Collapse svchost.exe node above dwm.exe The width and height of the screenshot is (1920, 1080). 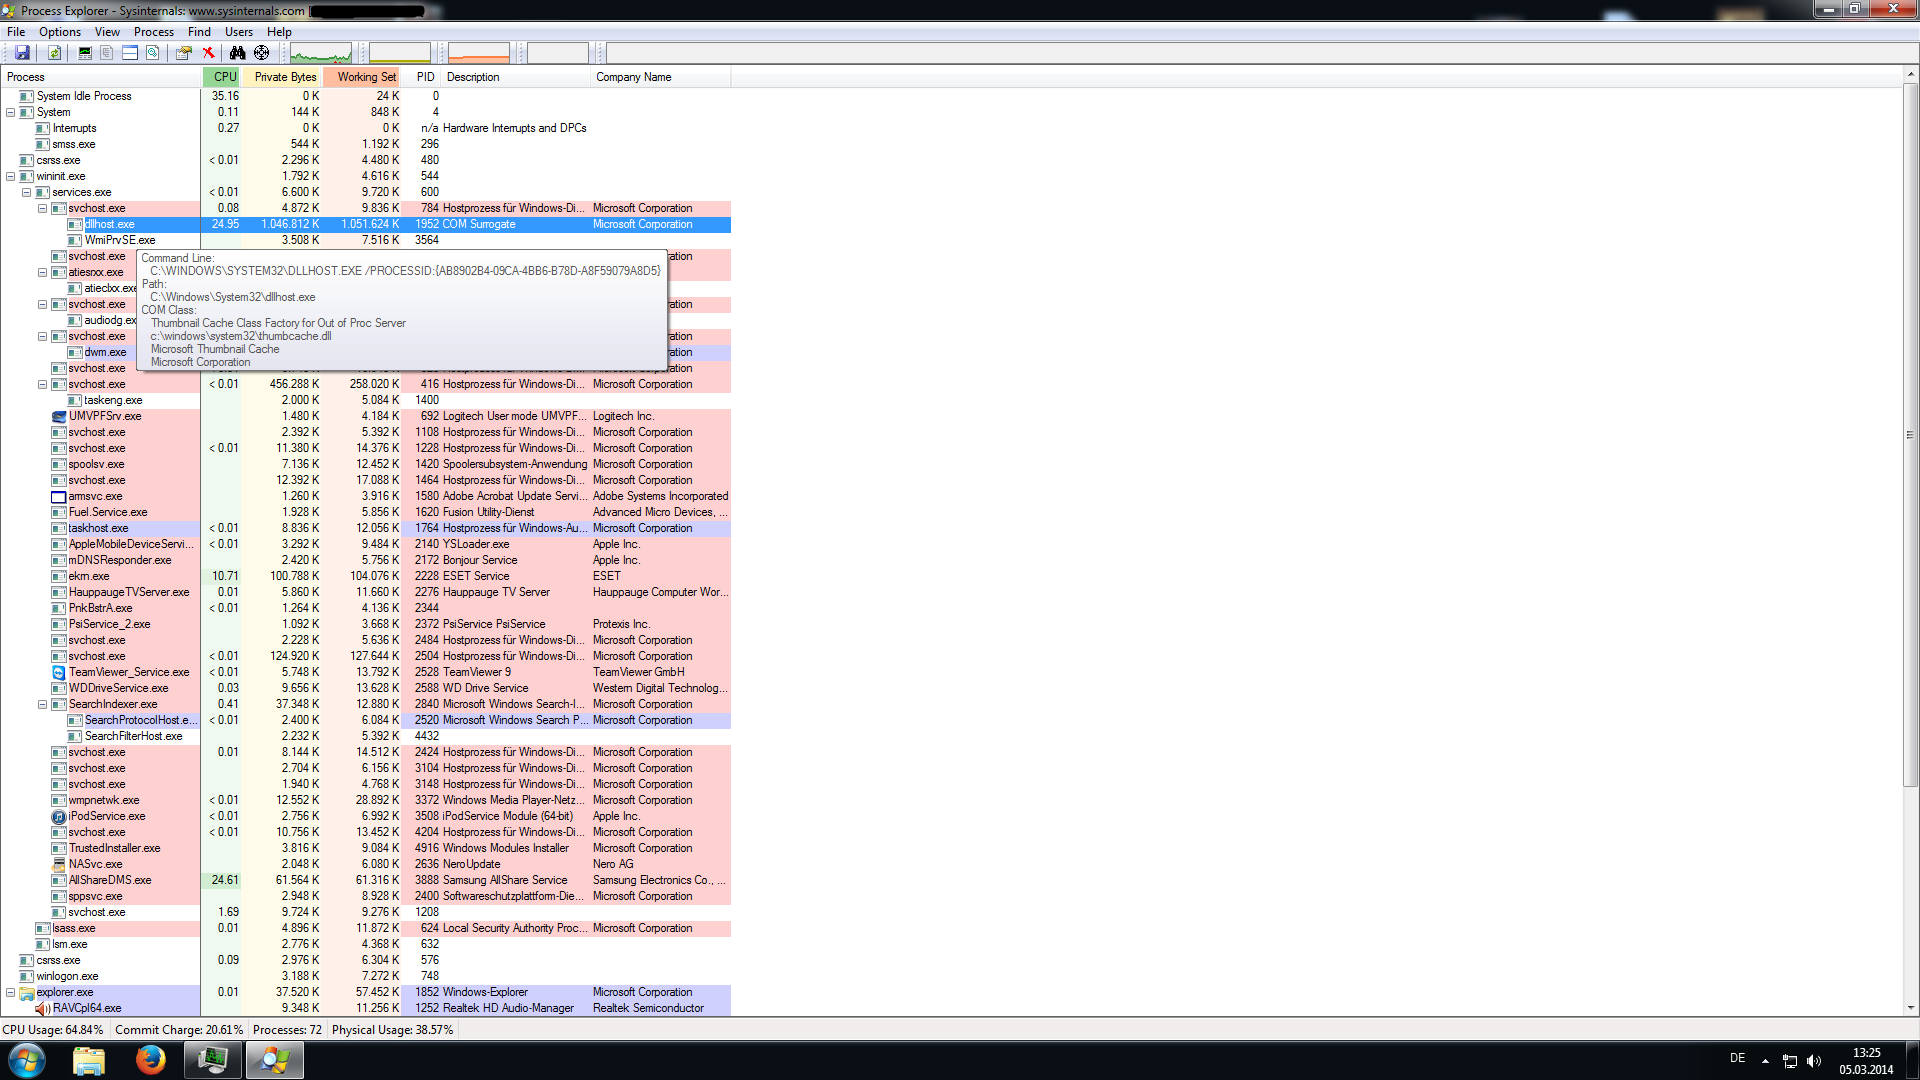click(x=43, y=336)
